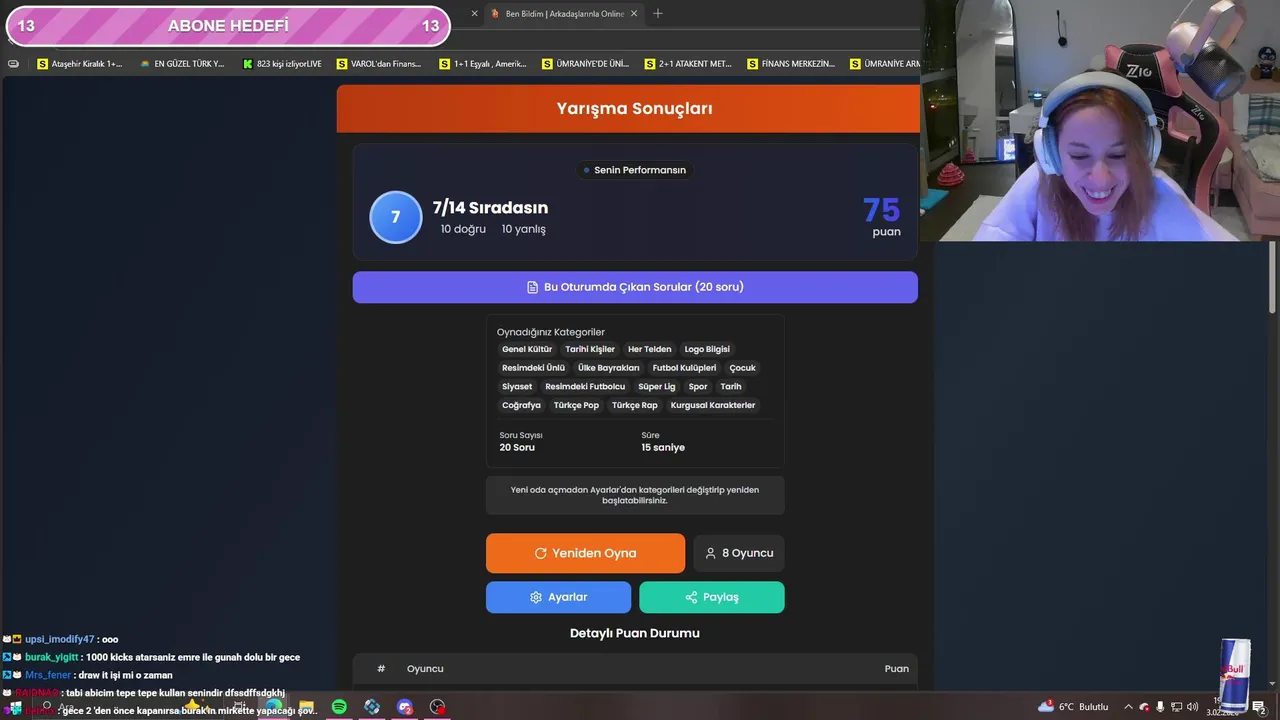Click the Detaylı Puan Durumu heading
The image size is (1280, 720).
coord(635,633)
